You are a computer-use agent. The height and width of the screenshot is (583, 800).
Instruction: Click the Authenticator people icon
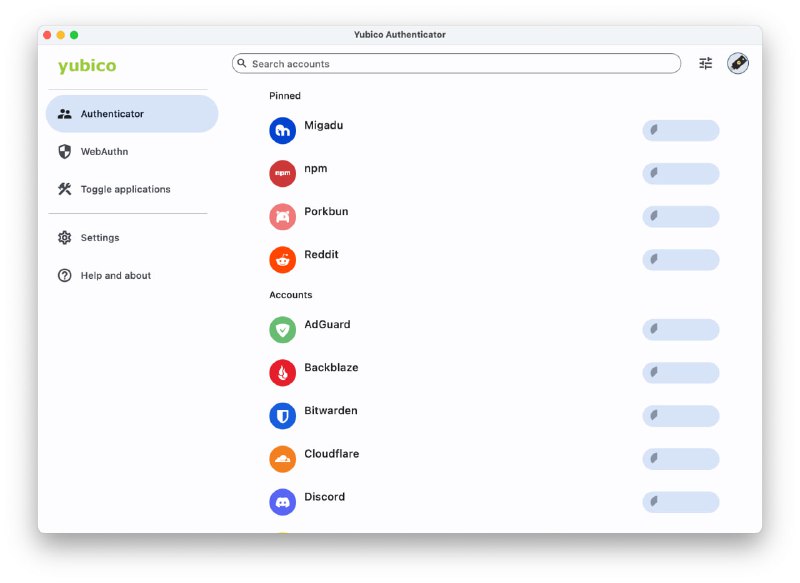coord(64,114)
